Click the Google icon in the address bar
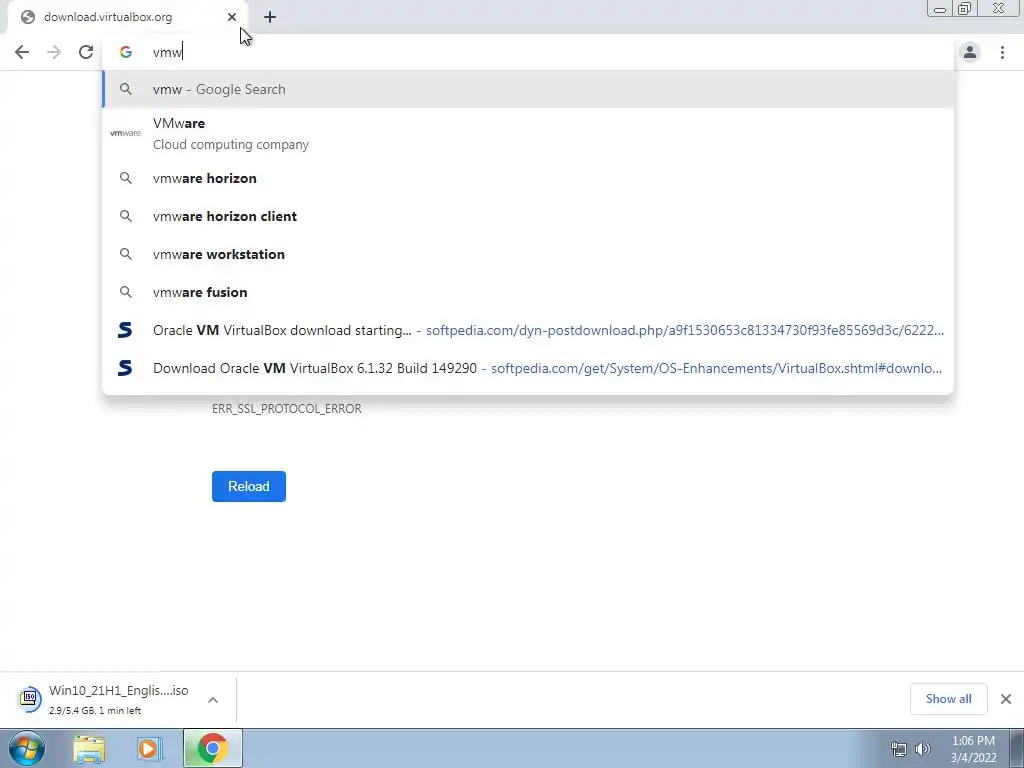Image resolution: width=1024 pixels, height=768 pixels. 125,52
